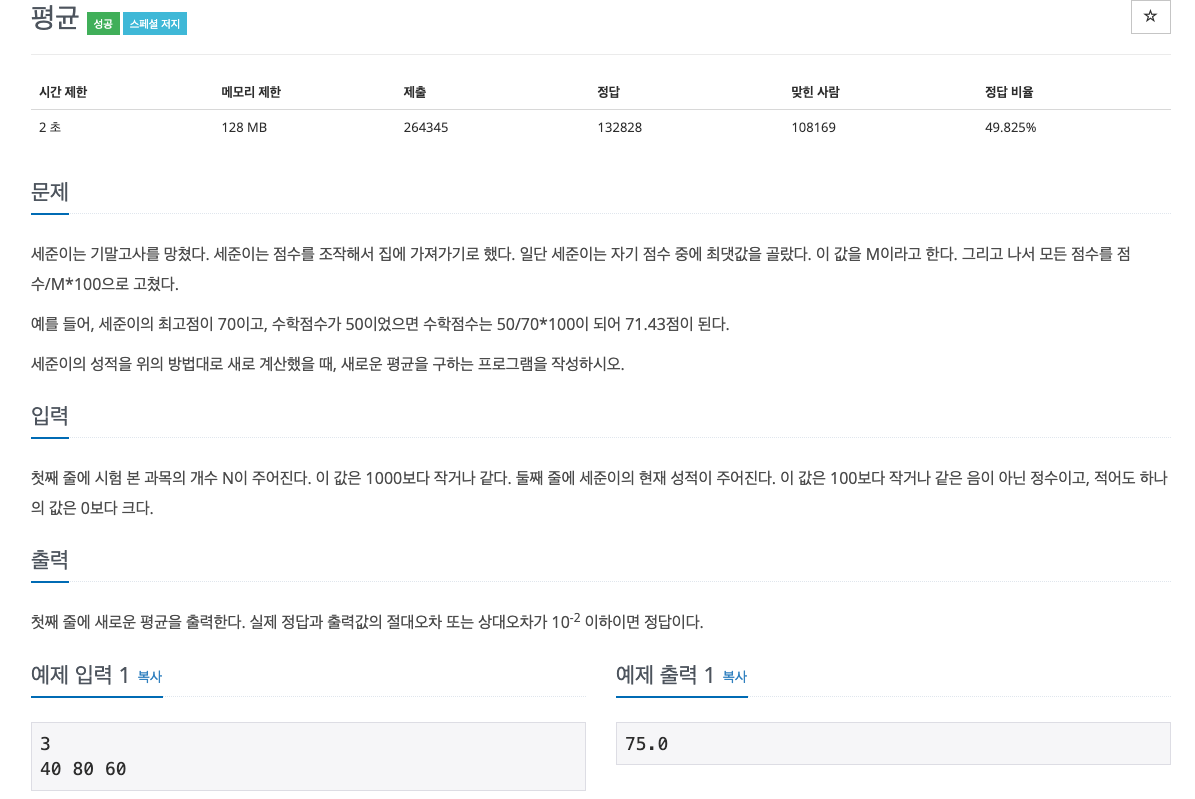
Task: Click the star bookmark icon
Action: coord(1150,17)
